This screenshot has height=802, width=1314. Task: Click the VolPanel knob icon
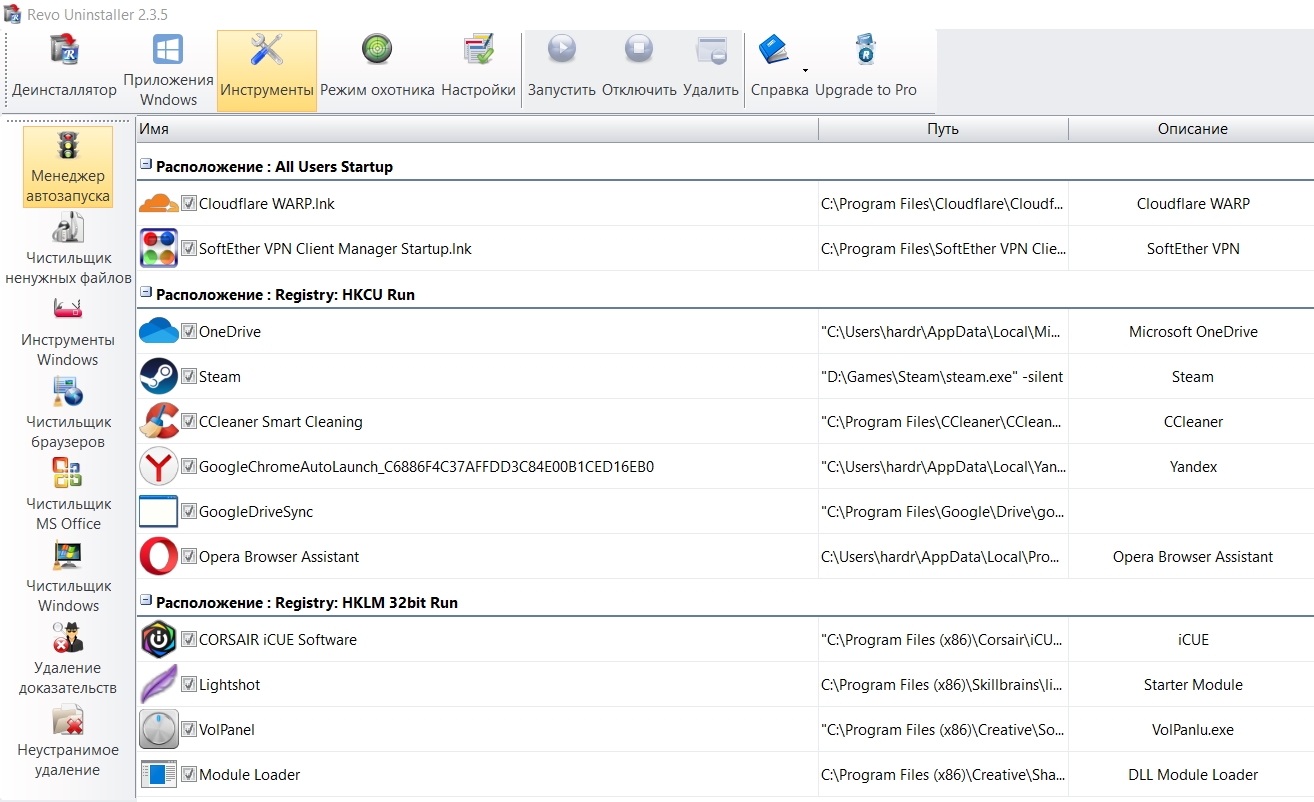pyautogui.click(x=159, y=729)
